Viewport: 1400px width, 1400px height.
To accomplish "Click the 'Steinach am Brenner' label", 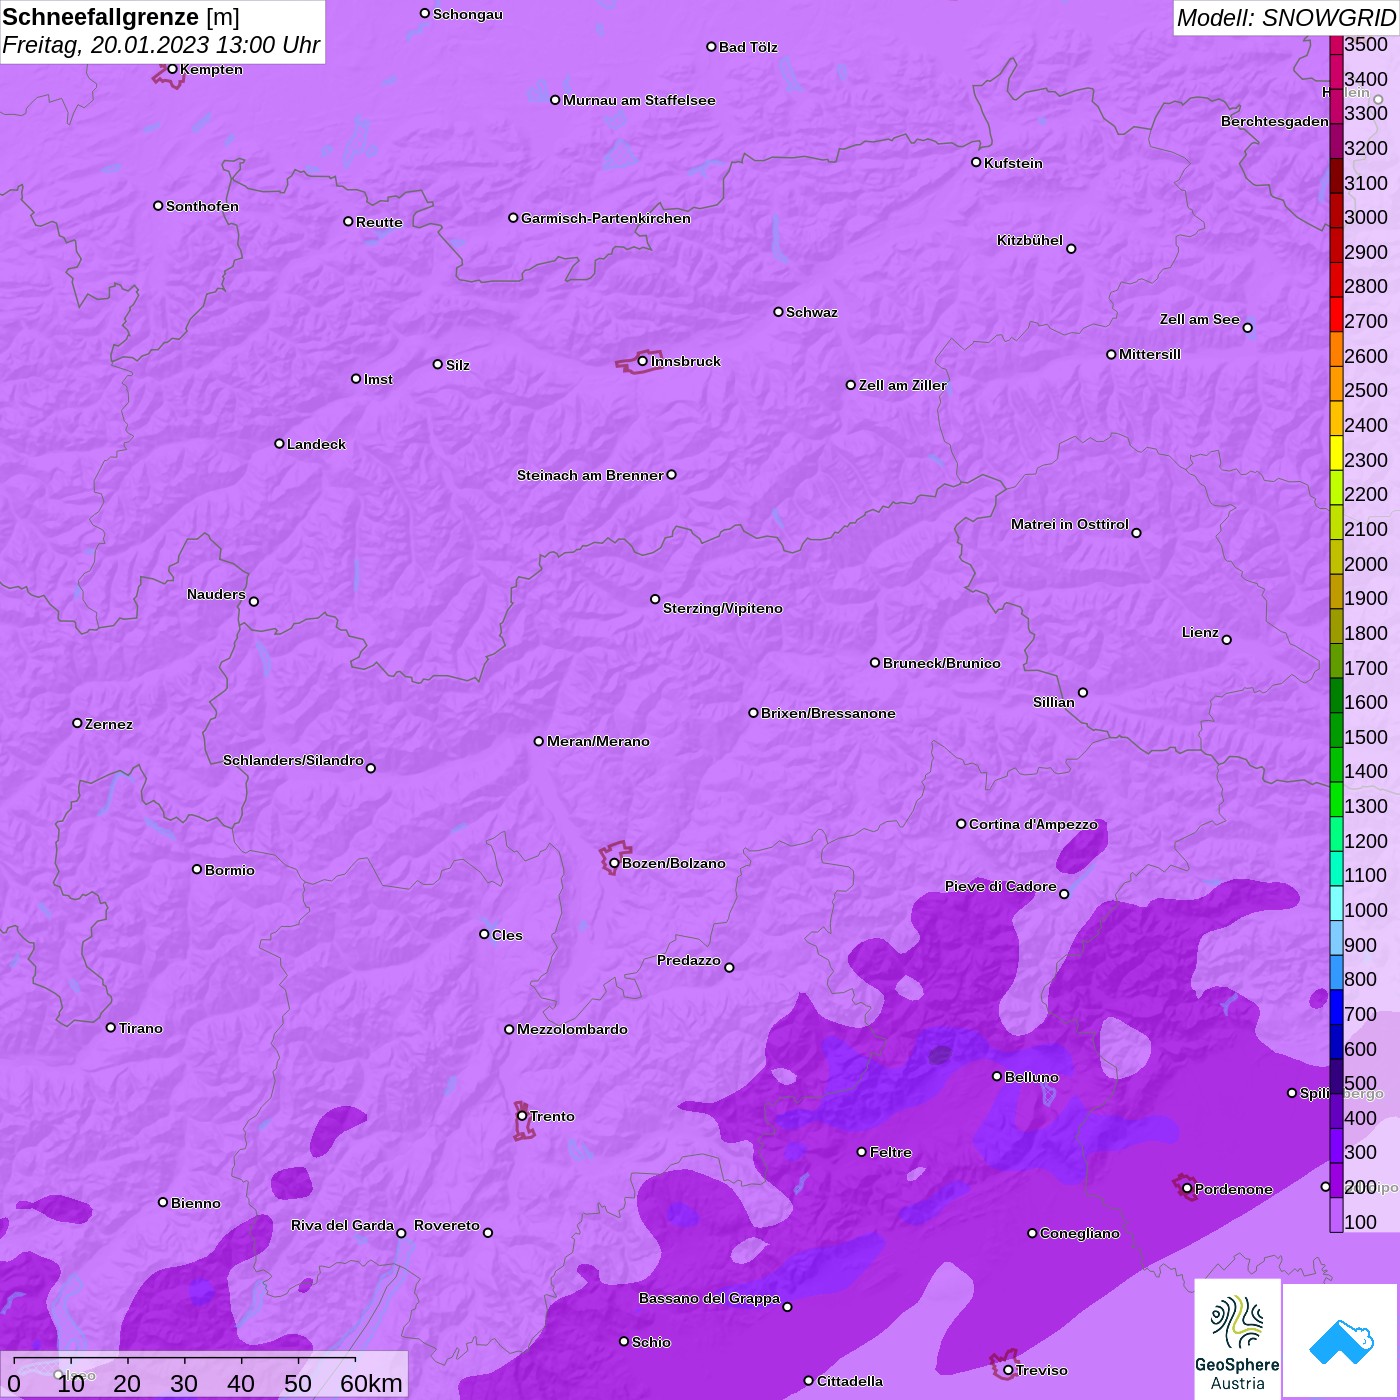I will [x=590, y=475].
